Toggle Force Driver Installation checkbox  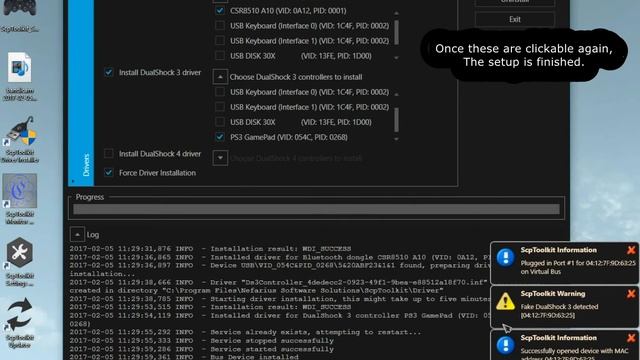coord(109,173)
